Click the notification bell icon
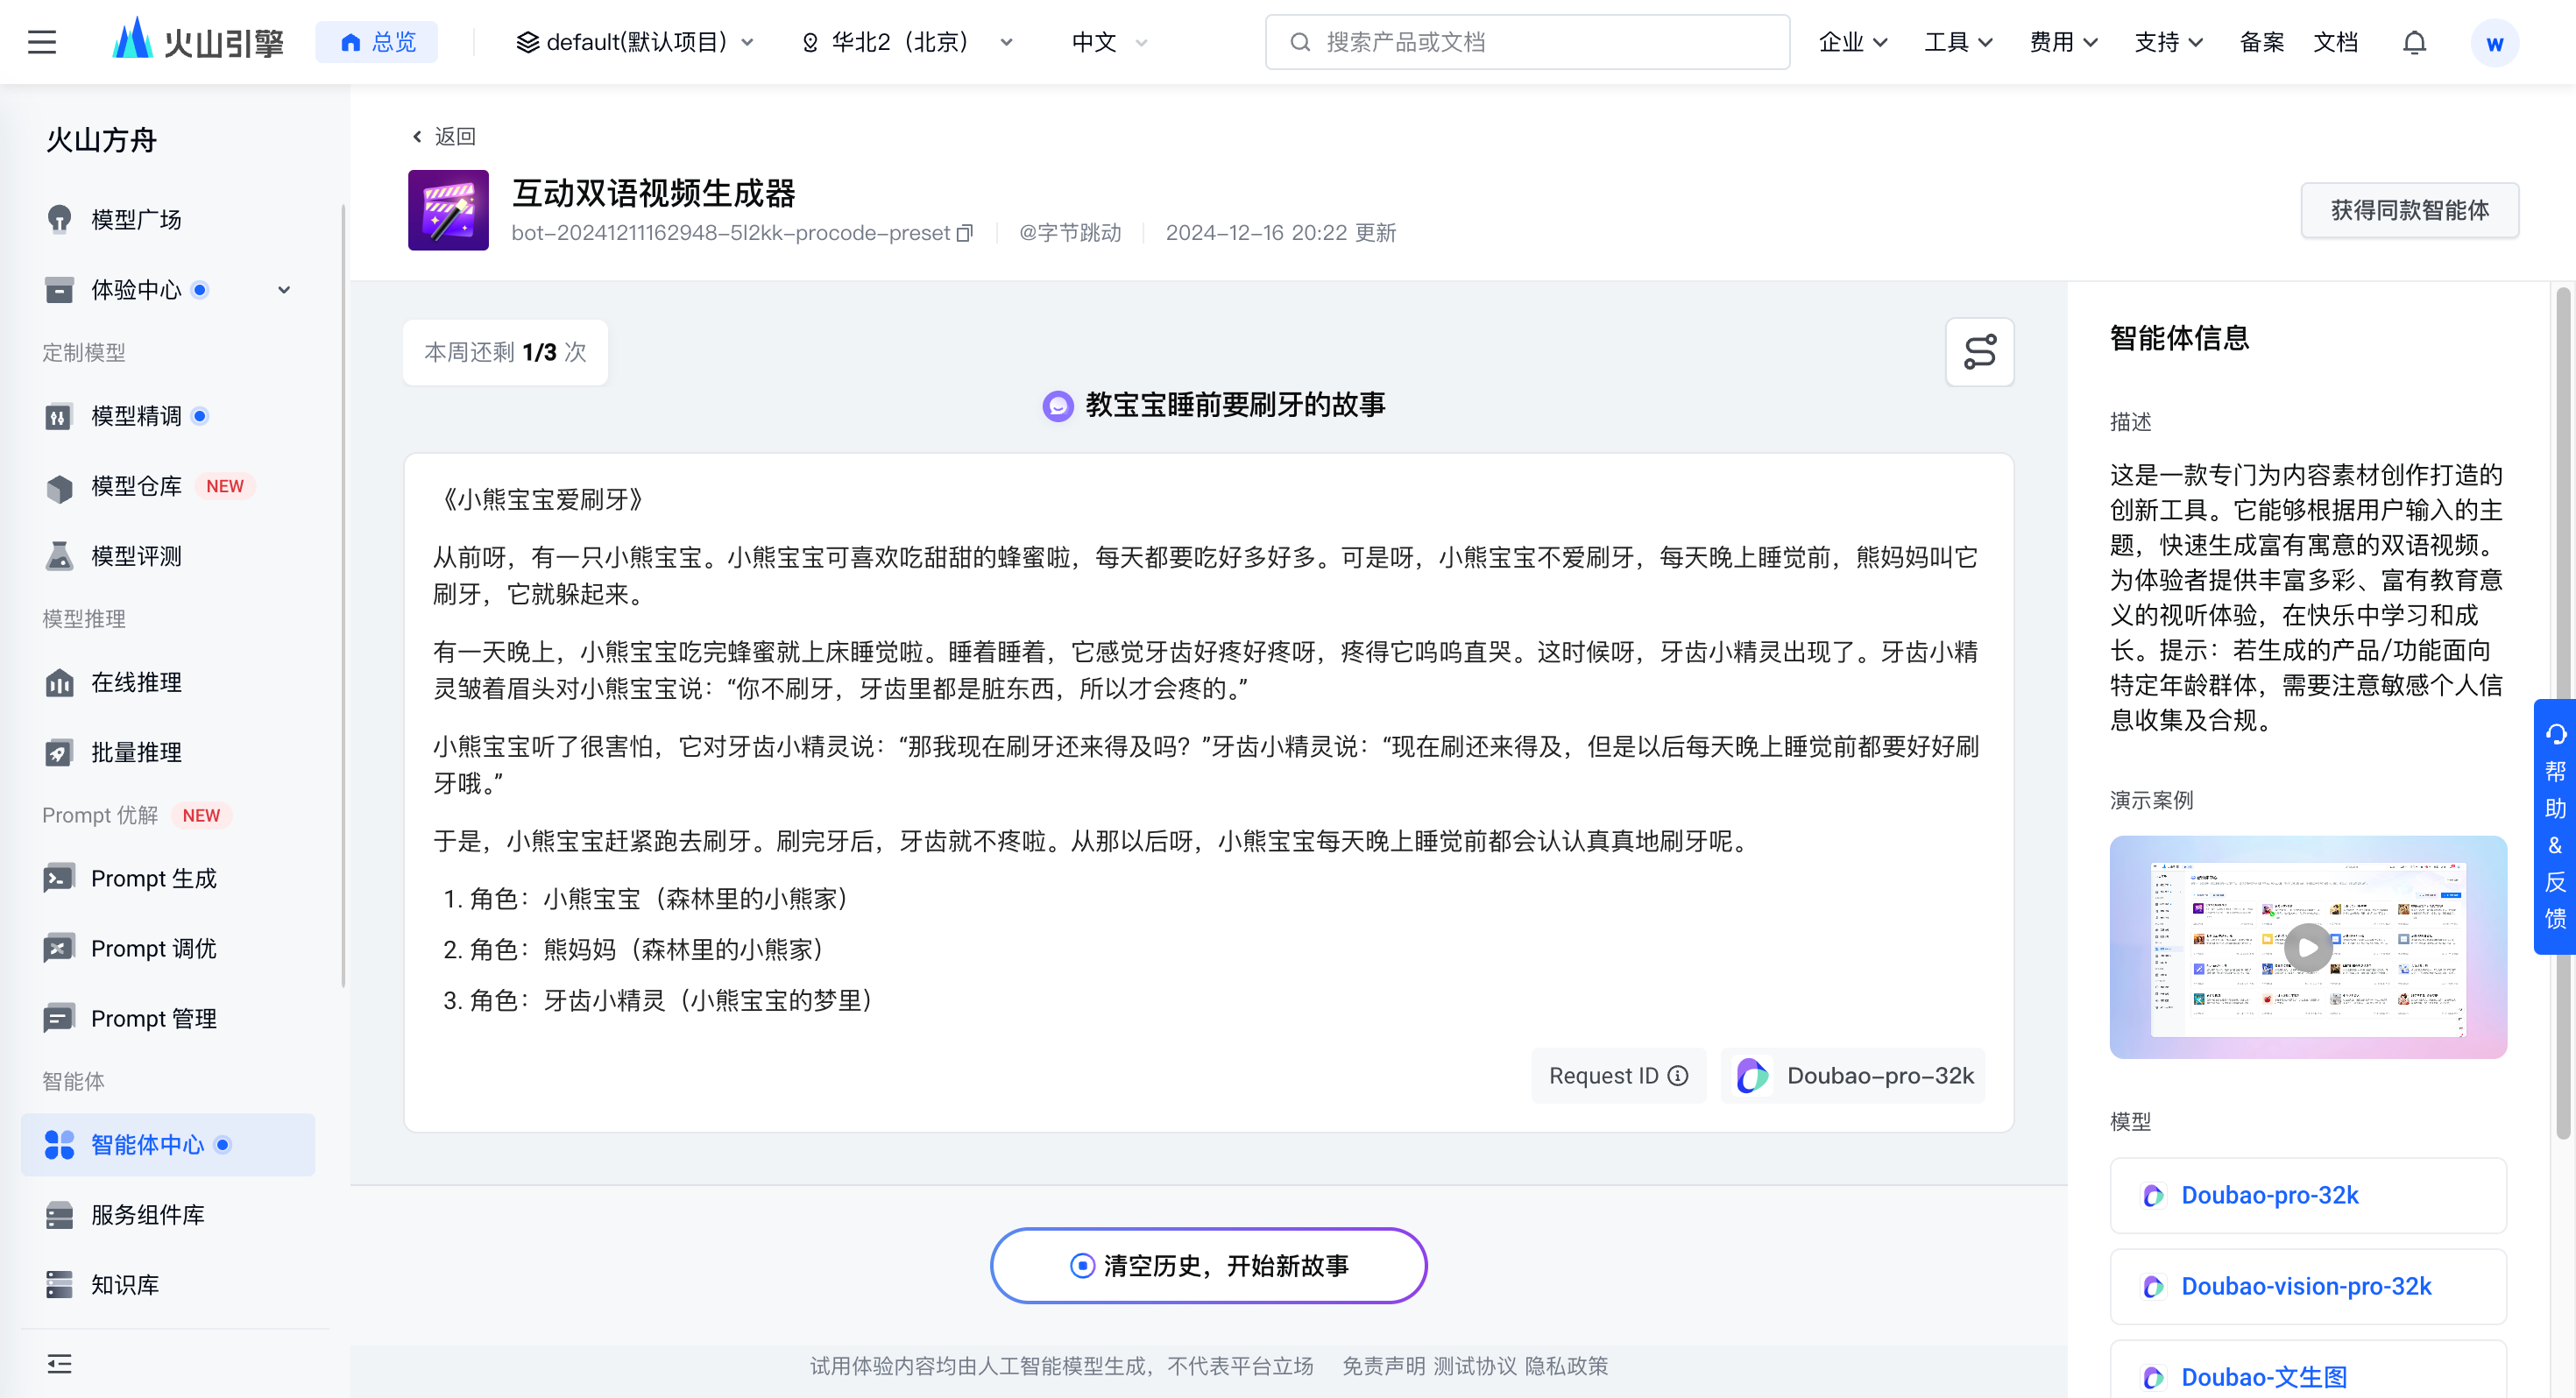 [x=2414, y=42]
